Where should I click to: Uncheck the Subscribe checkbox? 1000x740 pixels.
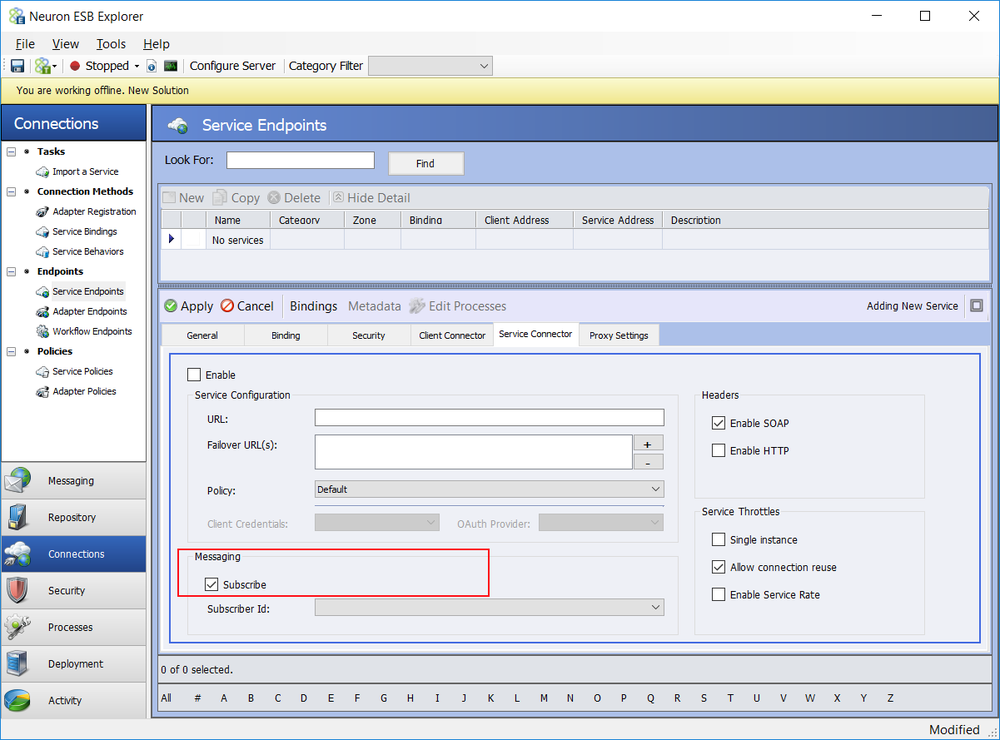click(212, 584)
